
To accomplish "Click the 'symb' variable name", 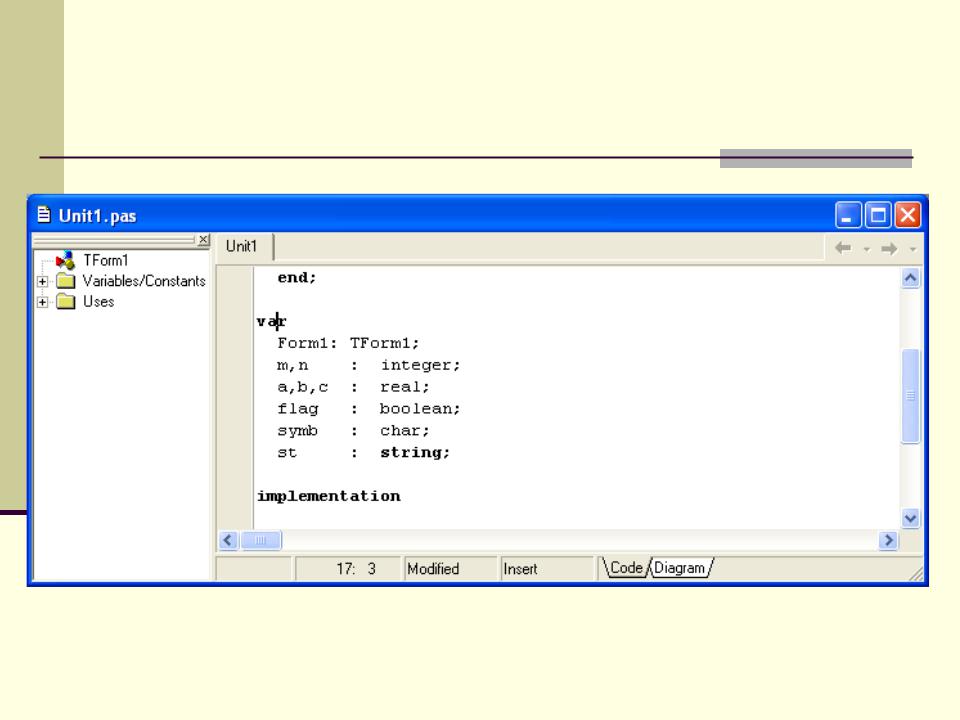I will pos(298,431).
